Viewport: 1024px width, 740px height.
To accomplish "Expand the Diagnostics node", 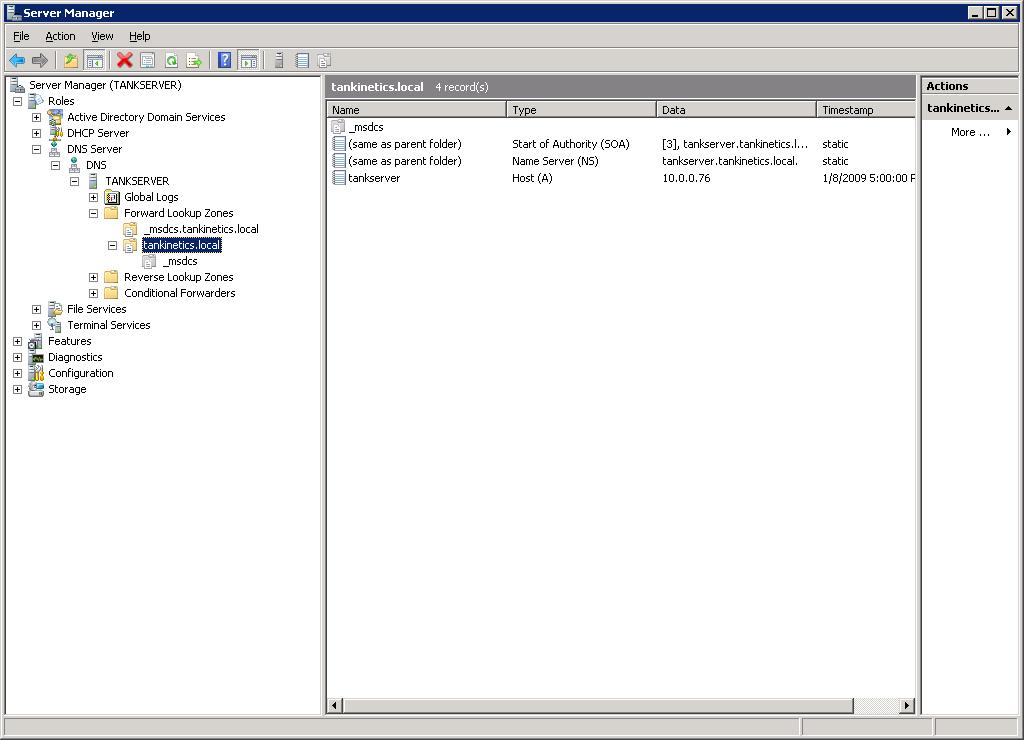I will [18, 357].
